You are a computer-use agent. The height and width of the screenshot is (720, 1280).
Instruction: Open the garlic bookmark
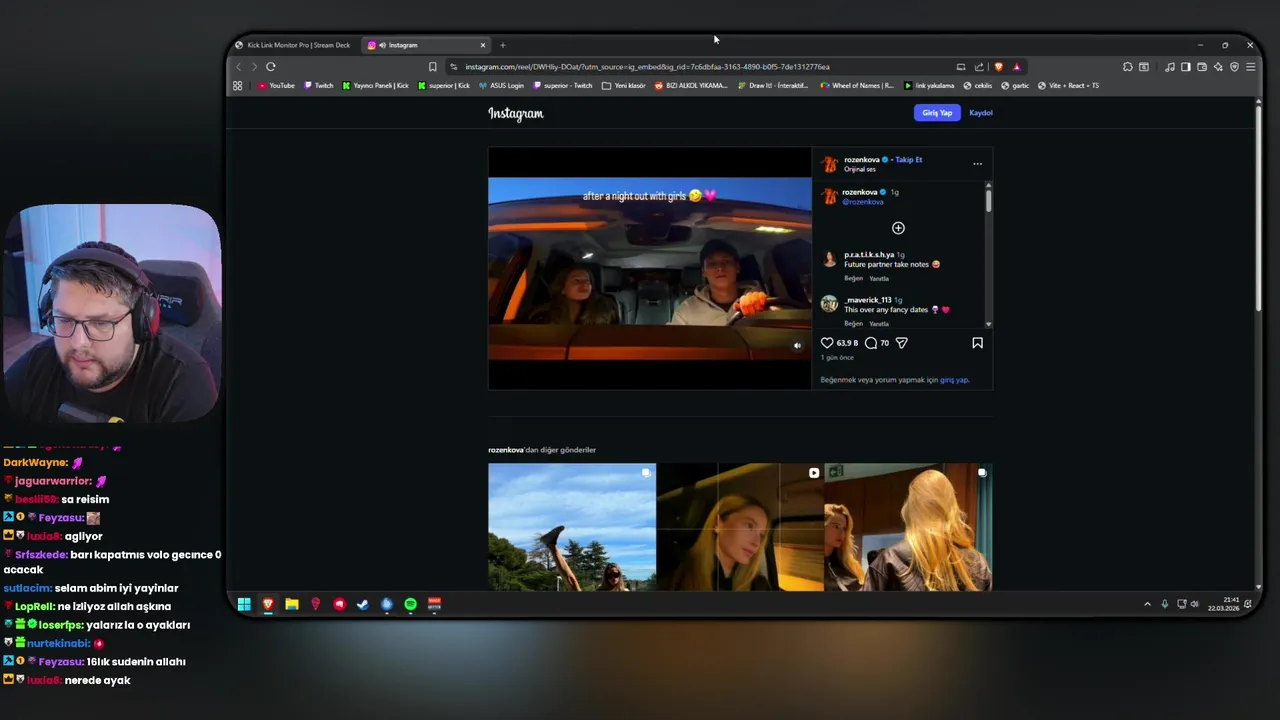click(x=1015, y=86)
